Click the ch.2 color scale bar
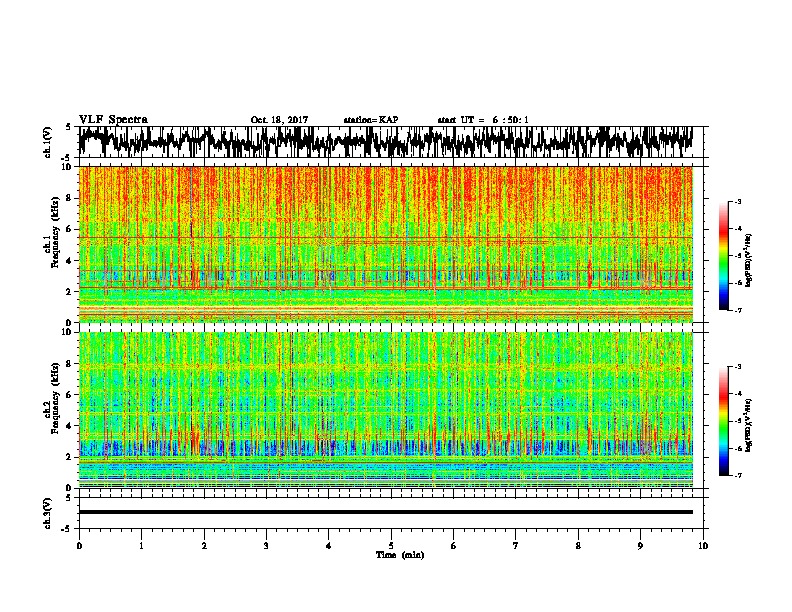This screenshot has width=792, height=612. click(723, 421)
